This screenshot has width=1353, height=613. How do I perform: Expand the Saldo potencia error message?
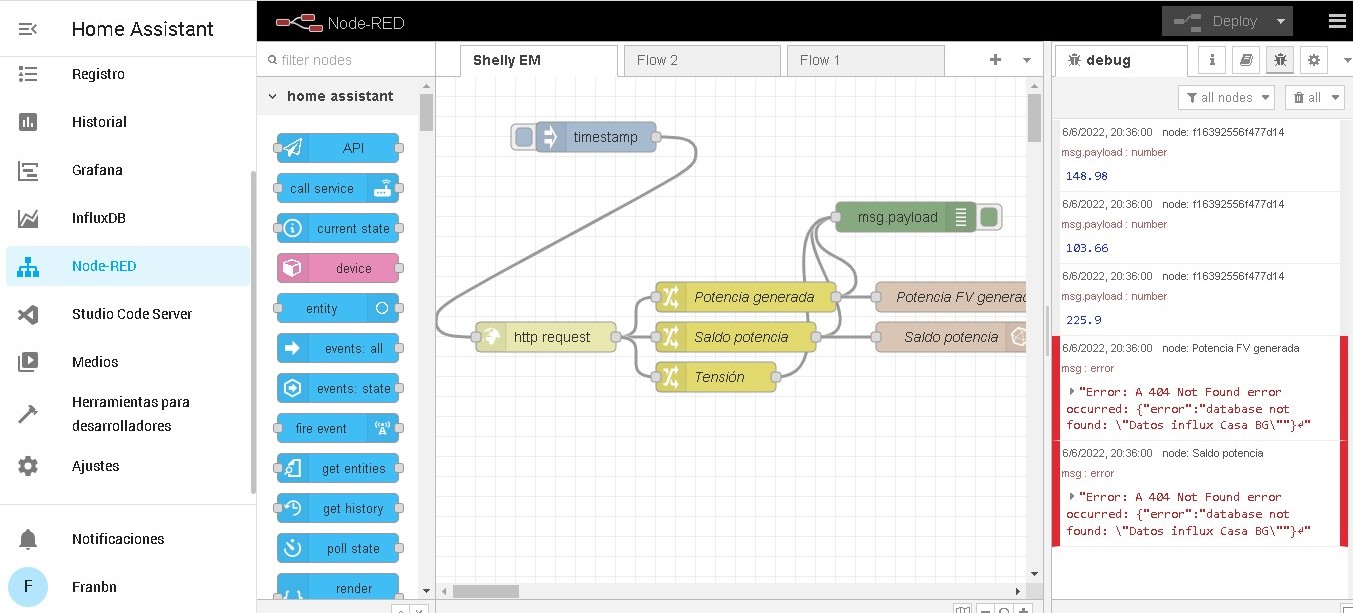[1073, 496]
